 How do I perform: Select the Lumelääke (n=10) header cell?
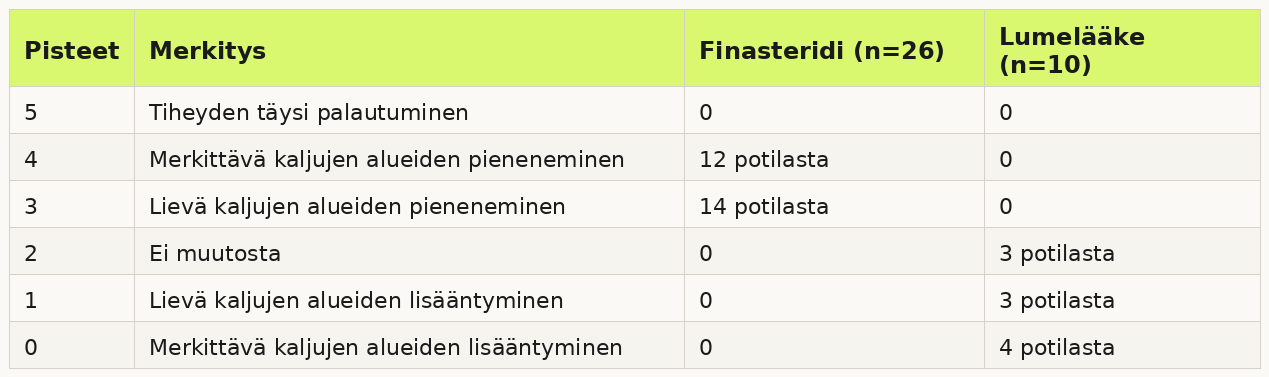pos(1122,48)
